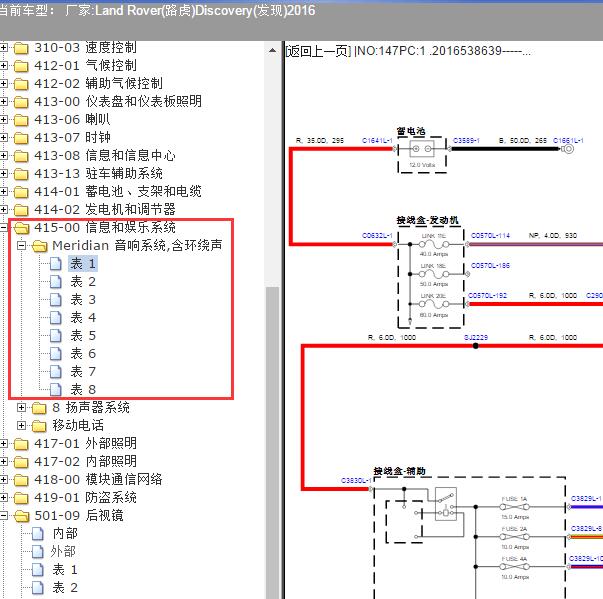Screen dimensions: 603x599
Task: Click connector label C0570L-114 in diagram
Action: (x=490, y=235)
